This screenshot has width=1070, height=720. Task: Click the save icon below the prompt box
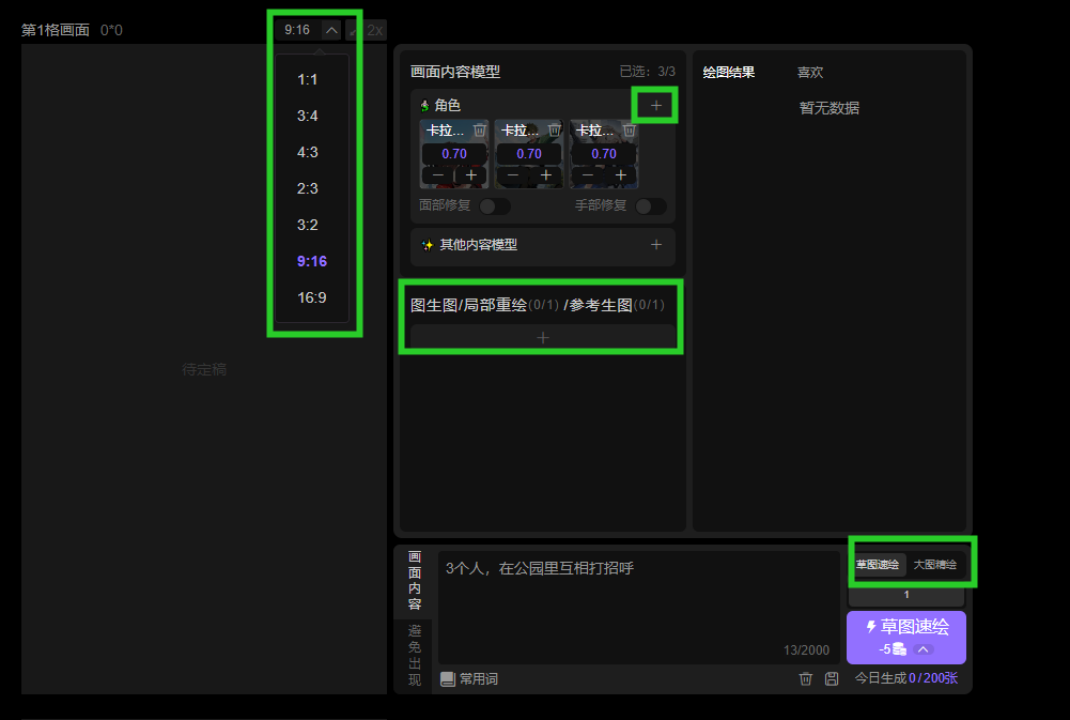pyautogui.click(x=832, y=678)
